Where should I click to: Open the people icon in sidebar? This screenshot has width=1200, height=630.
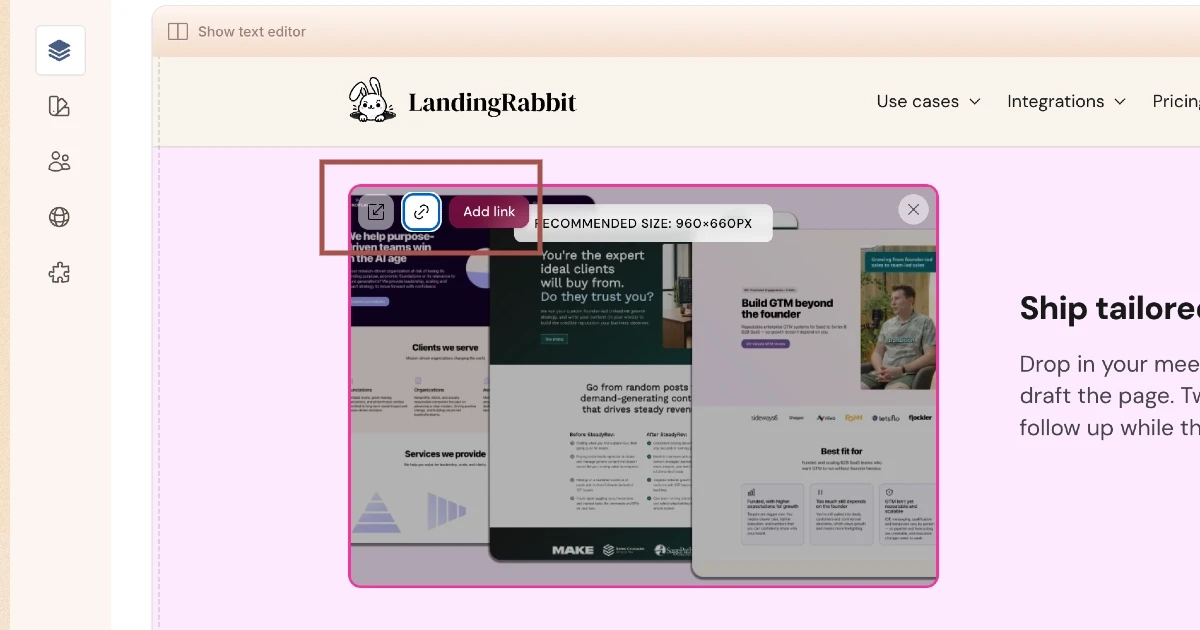(x=60, y=161)
